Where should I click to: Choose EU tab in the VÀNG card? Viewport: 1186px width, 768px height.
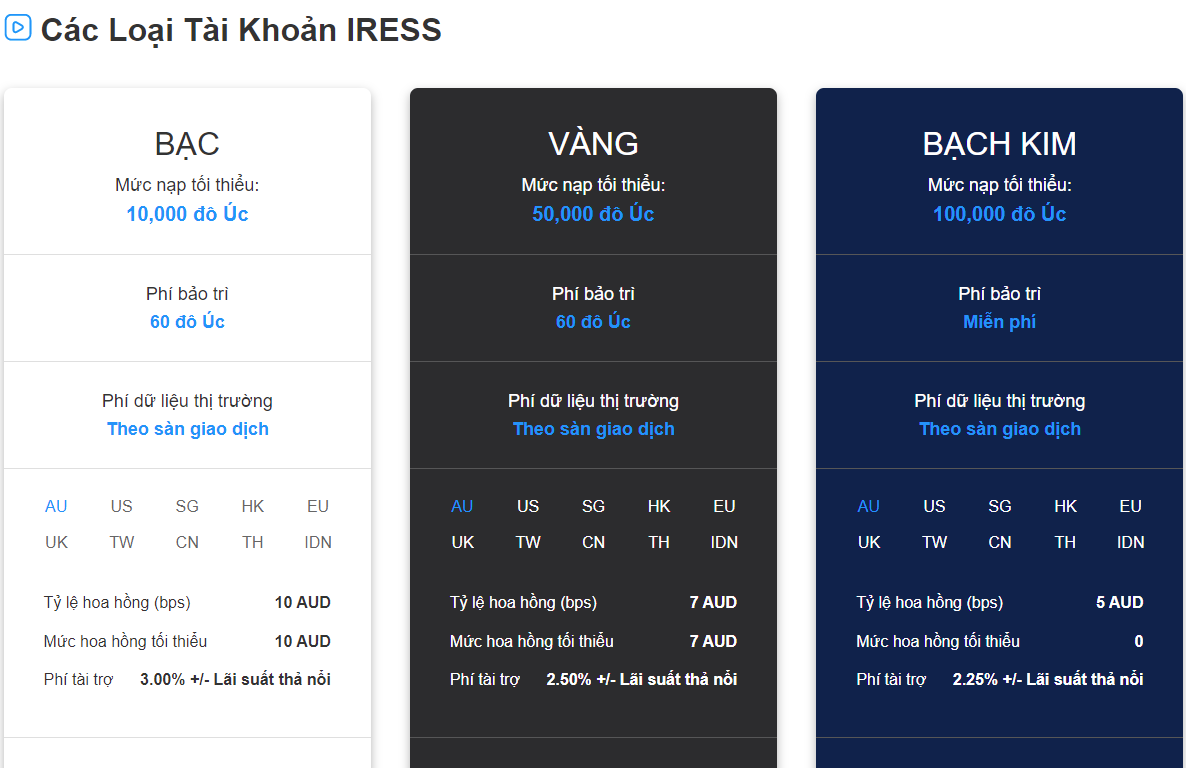point(725,506)
